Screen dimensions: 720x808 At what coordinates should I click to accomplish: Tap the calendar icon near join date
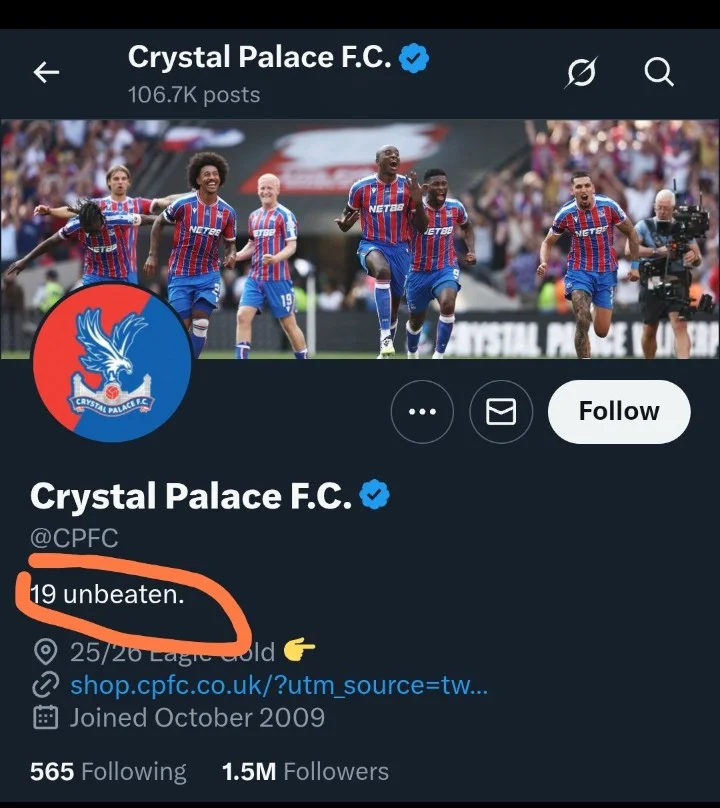click(45, 718)
